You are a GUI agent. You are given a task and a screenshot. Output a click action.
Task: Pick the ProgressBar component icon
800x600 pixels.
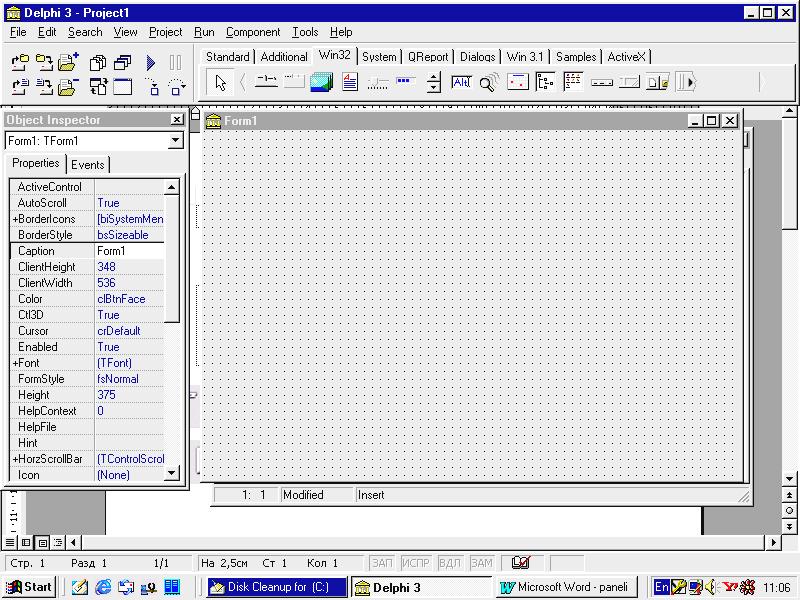point(406,82)
